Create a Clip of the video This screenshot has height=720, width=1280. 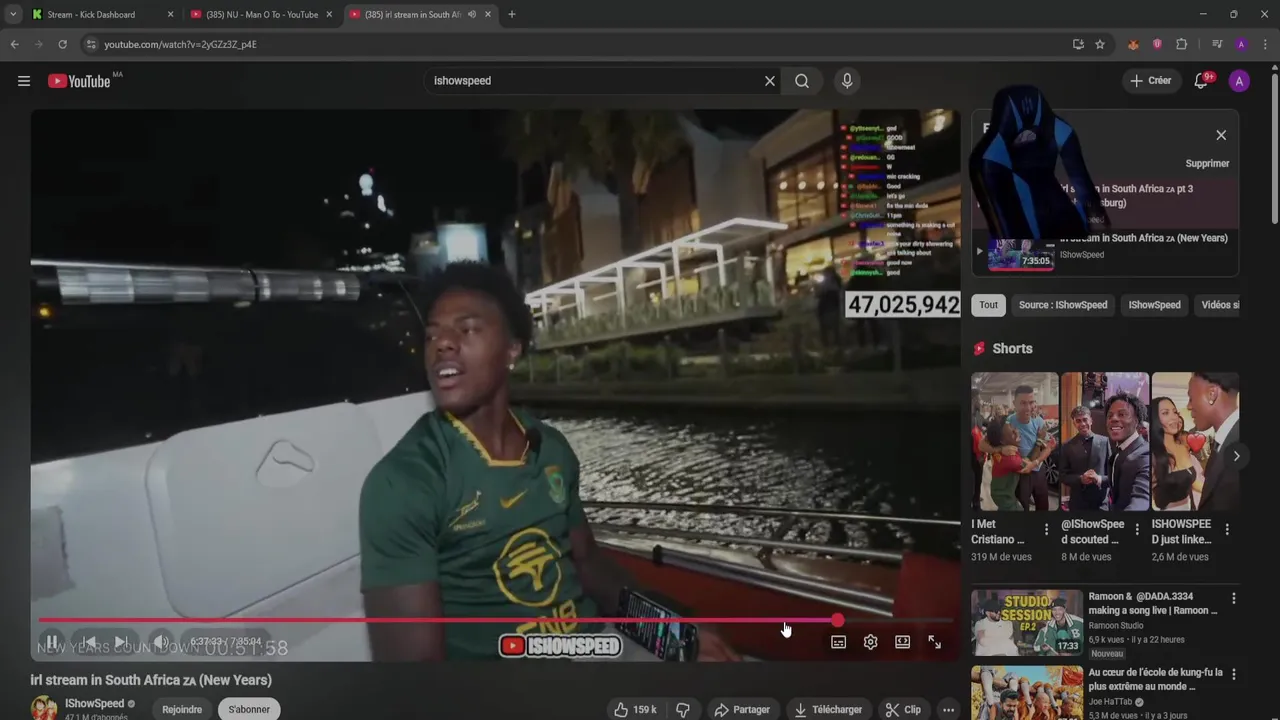(x=903, y=709)
